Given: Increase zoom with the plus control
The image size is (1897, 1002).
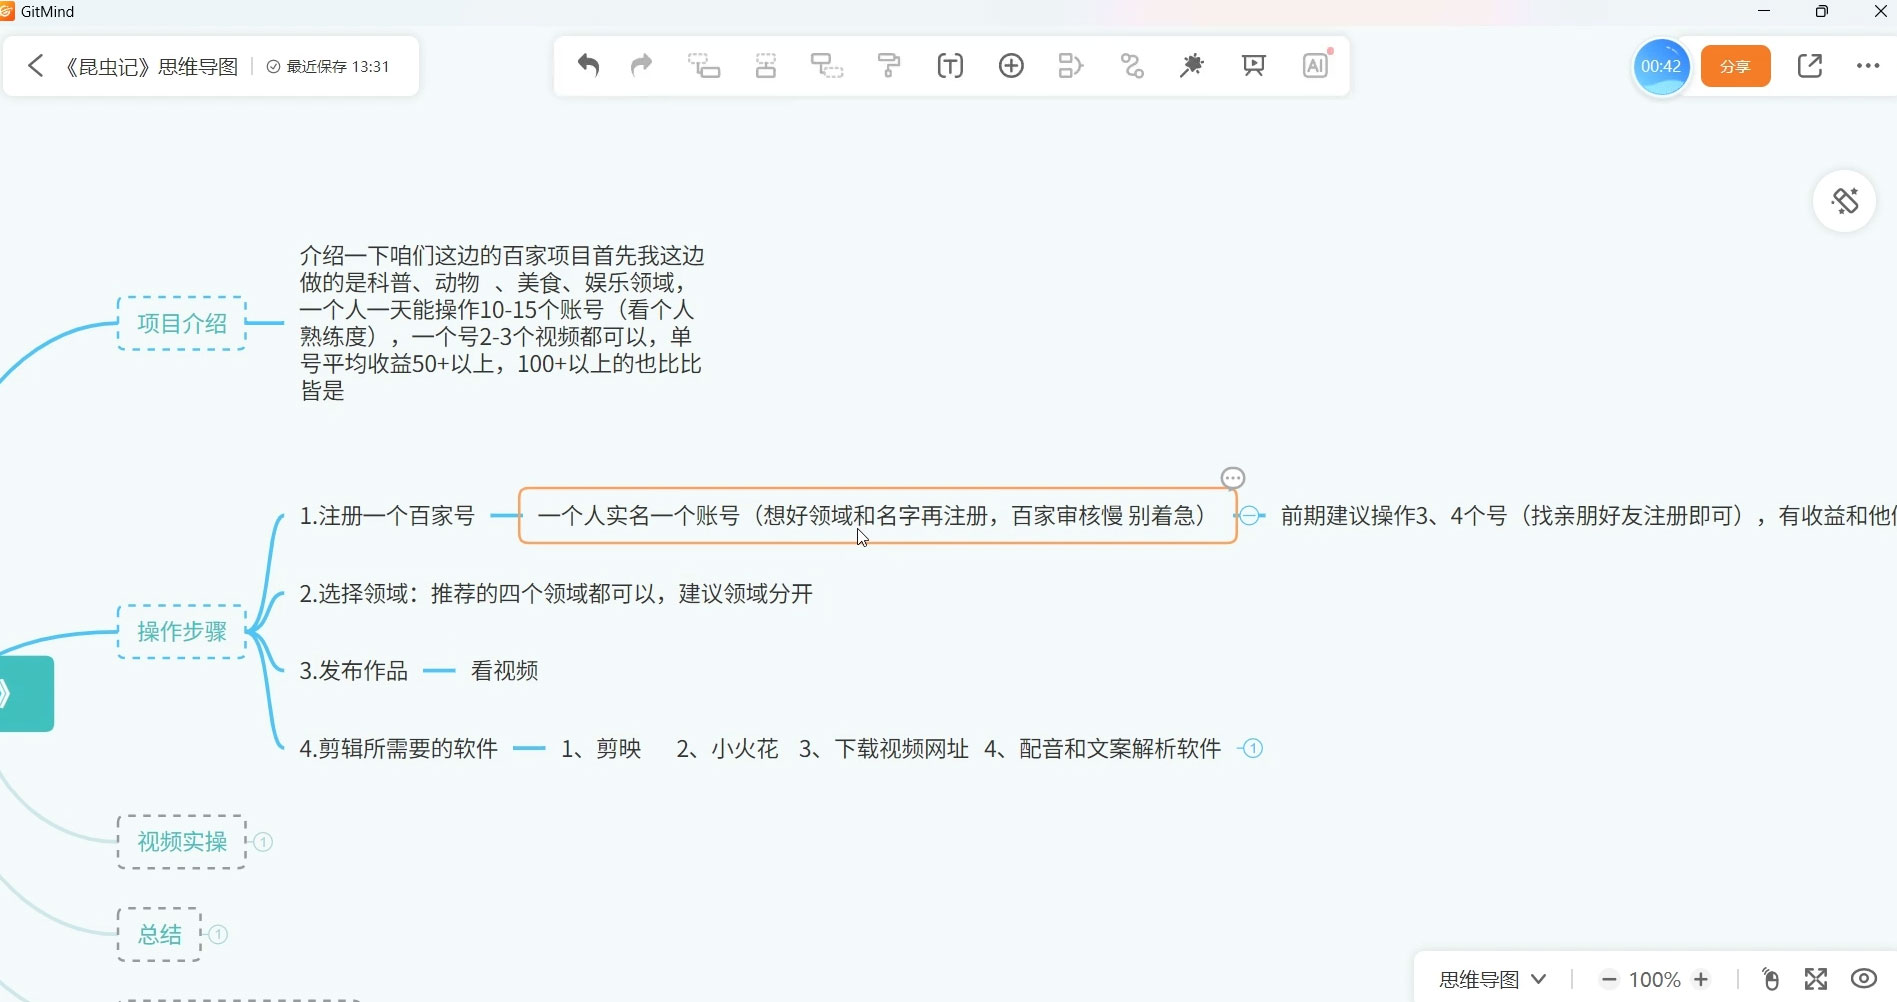Looking at the screenshot, I should [x=1702, y=980].
